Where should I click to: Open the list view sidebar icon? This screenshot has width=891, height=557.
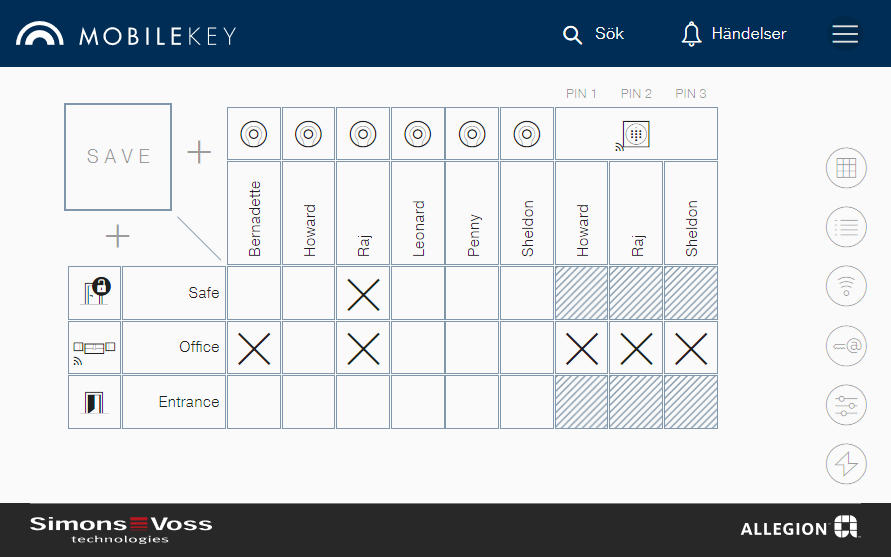(x=846, y=227)
